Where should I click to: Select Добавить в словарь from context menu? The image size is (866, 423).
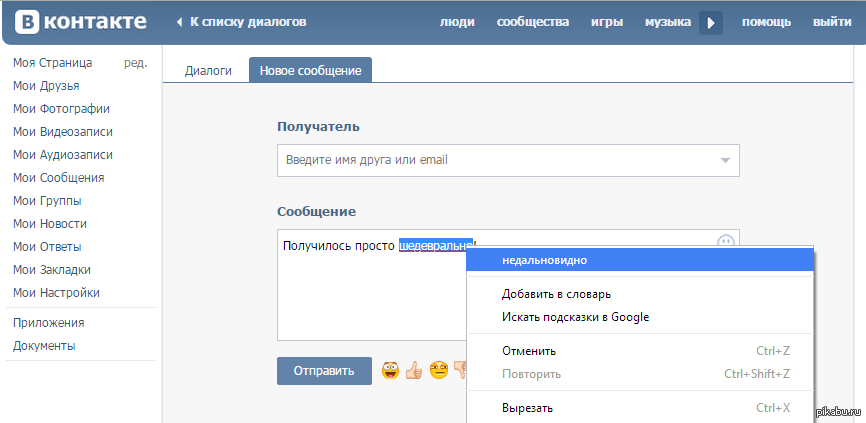(556, 294)
